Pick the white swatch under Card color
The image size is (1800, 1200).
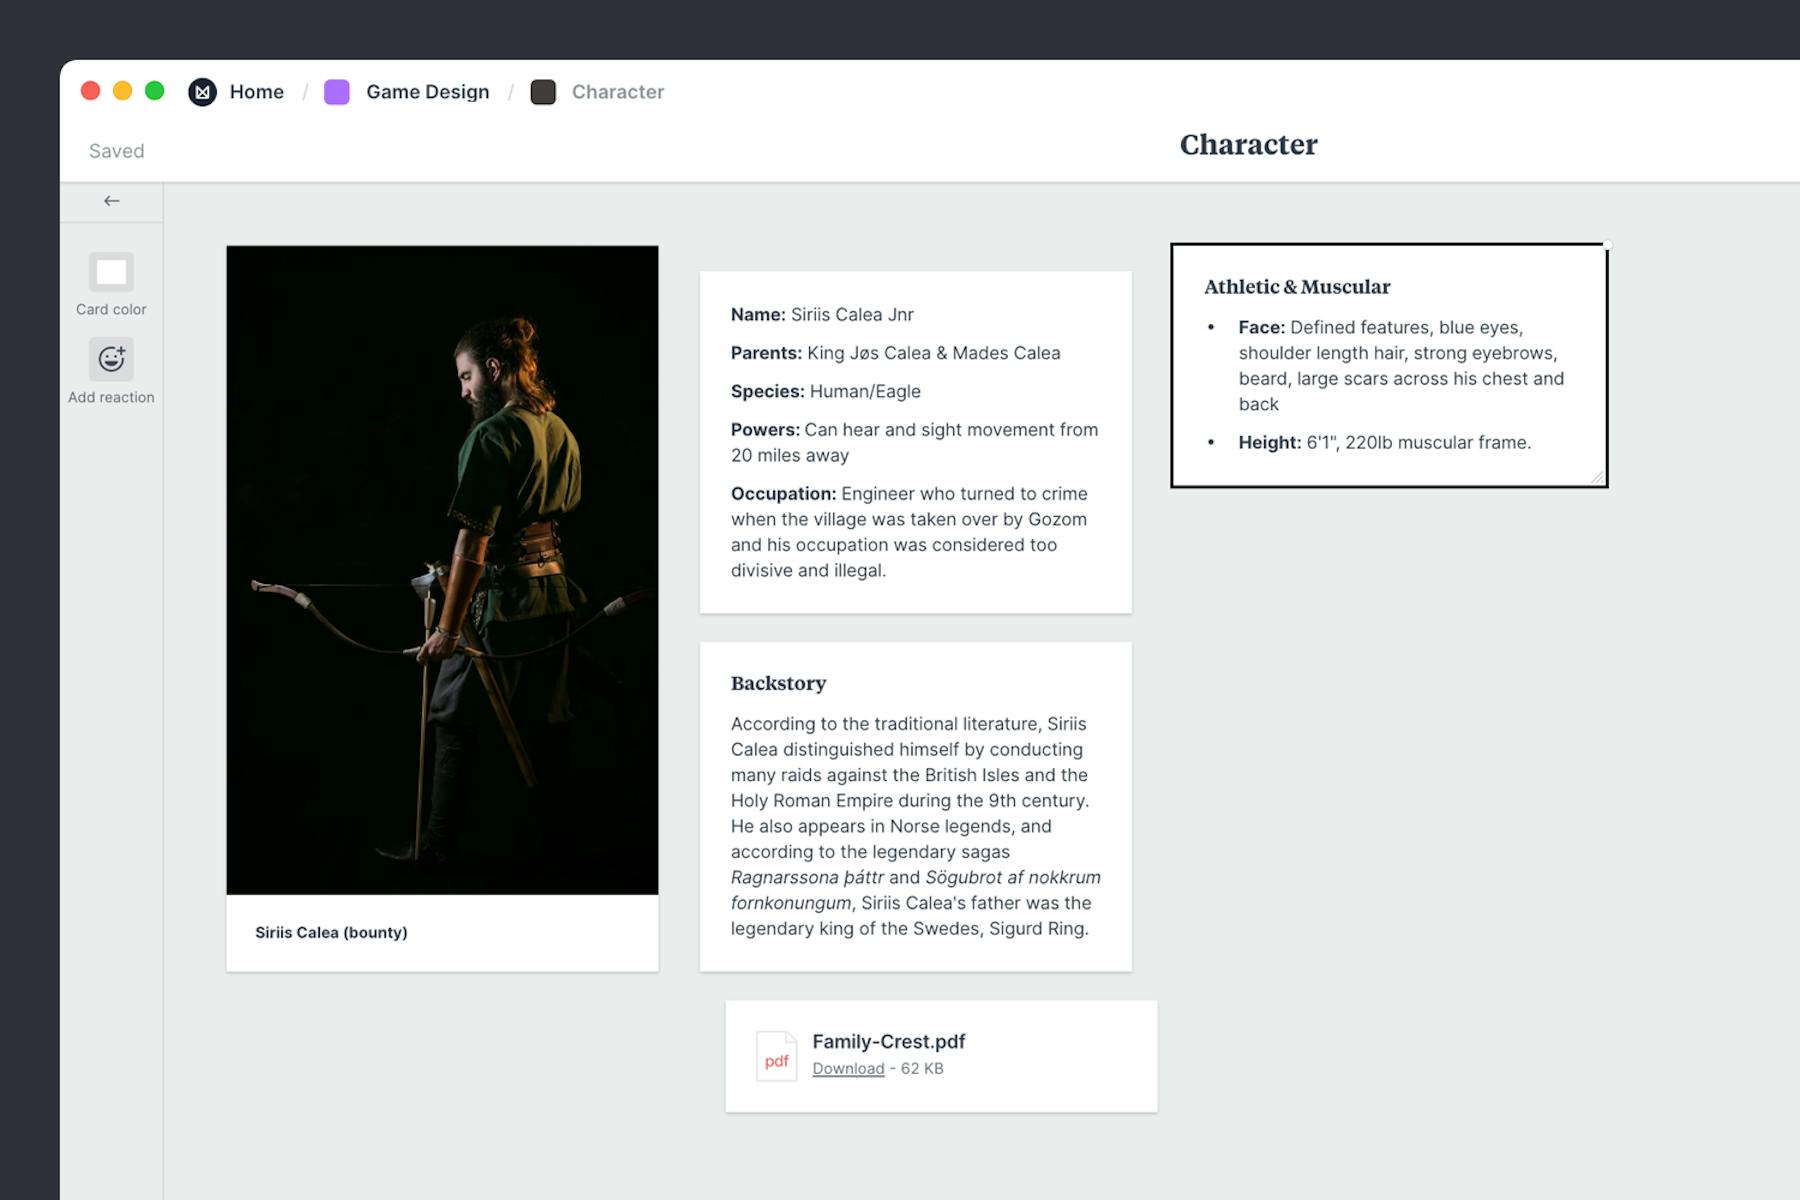coord(111,272)
